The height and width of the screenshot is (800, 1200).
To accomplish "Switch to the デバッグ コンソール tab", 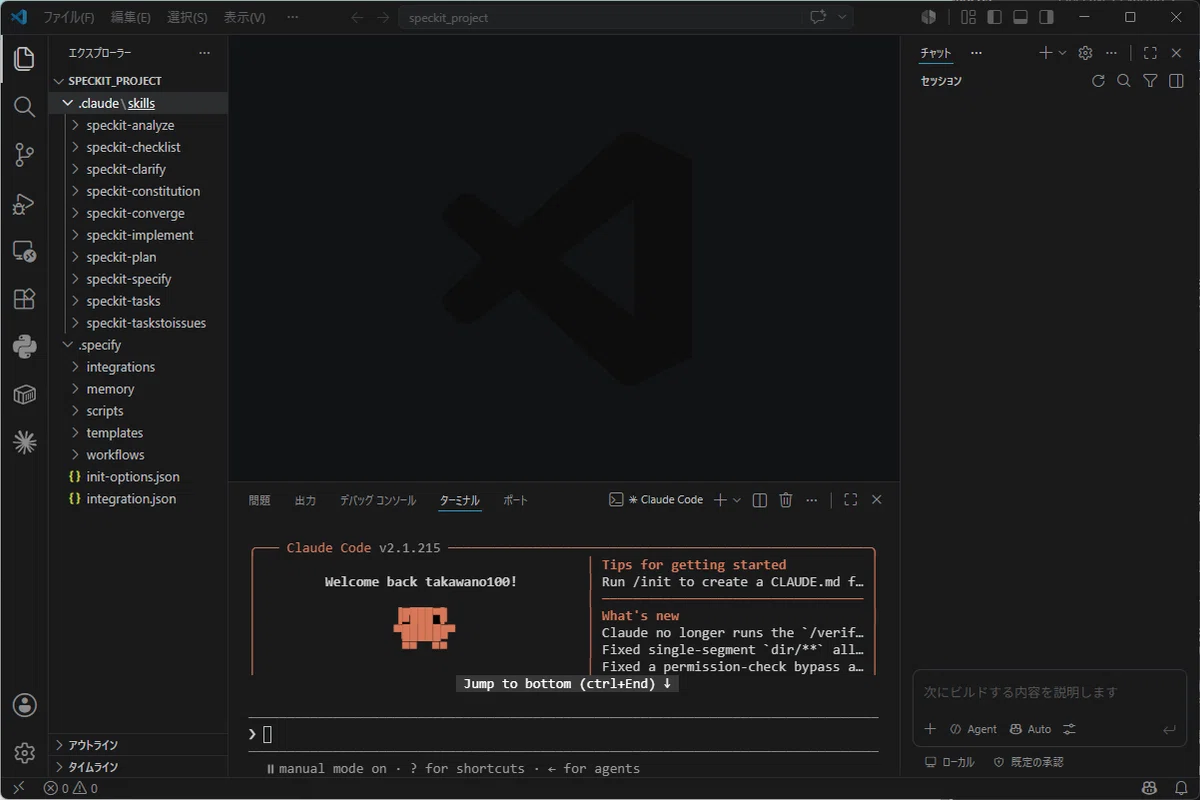I will click(377, 500).
